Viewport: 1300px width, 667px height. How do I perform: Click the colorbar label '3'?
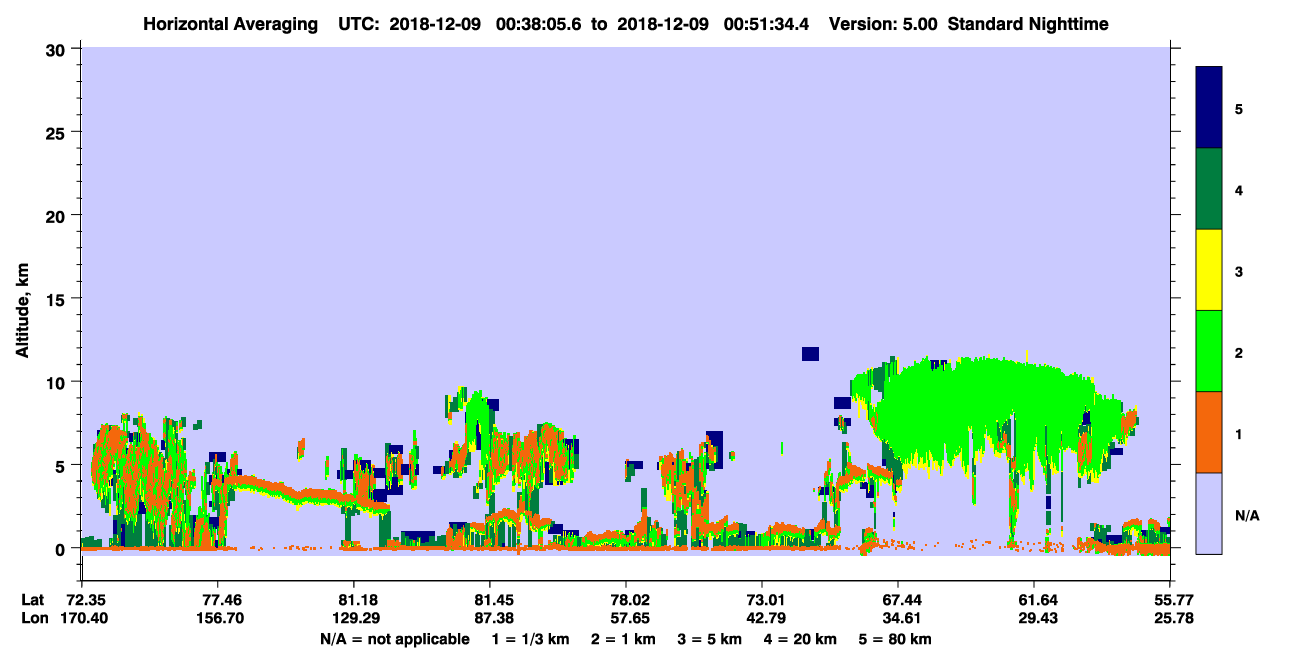click(1239, 271)
